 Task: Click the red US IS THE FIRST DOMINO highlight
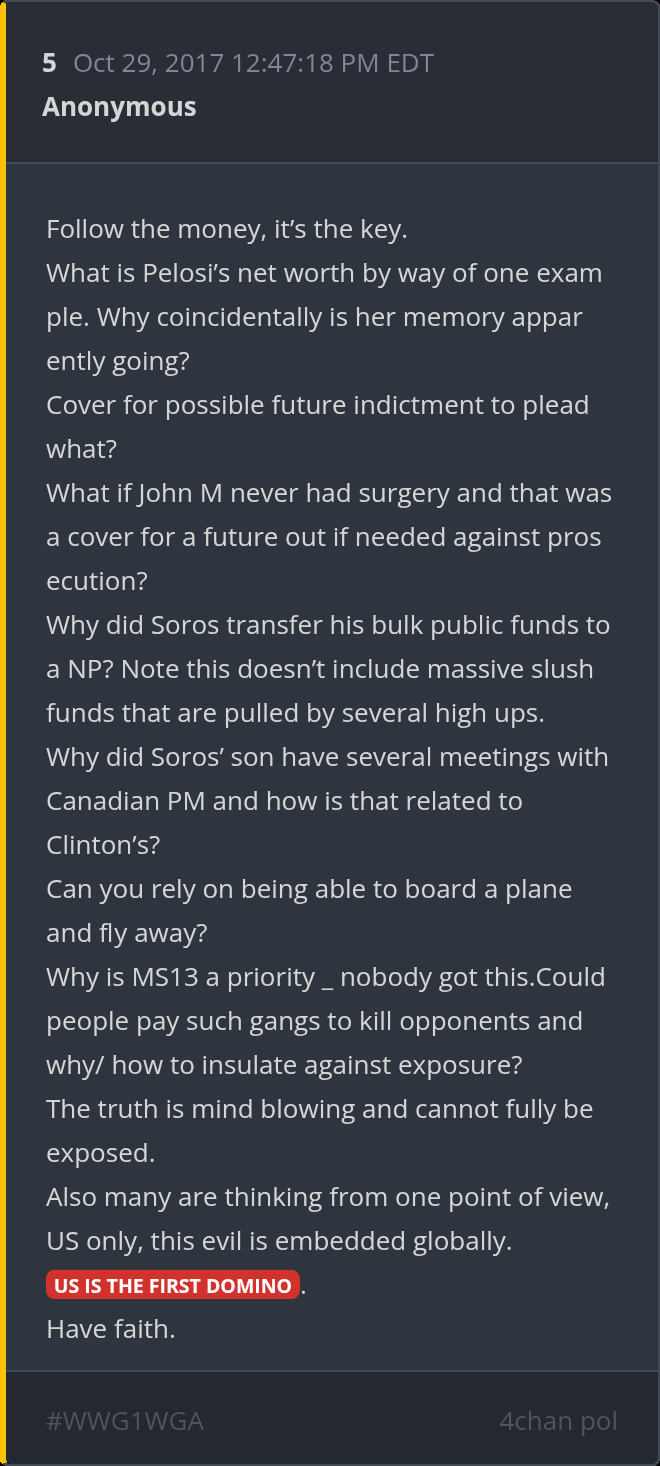[x=173, y=1286]
